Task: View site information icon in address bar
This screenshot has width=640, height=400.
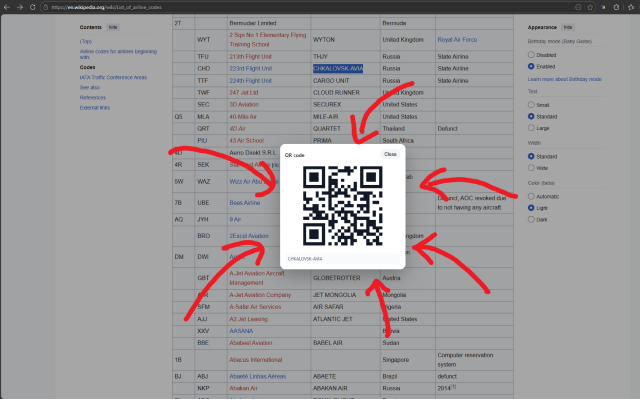Action: [46, 7]
